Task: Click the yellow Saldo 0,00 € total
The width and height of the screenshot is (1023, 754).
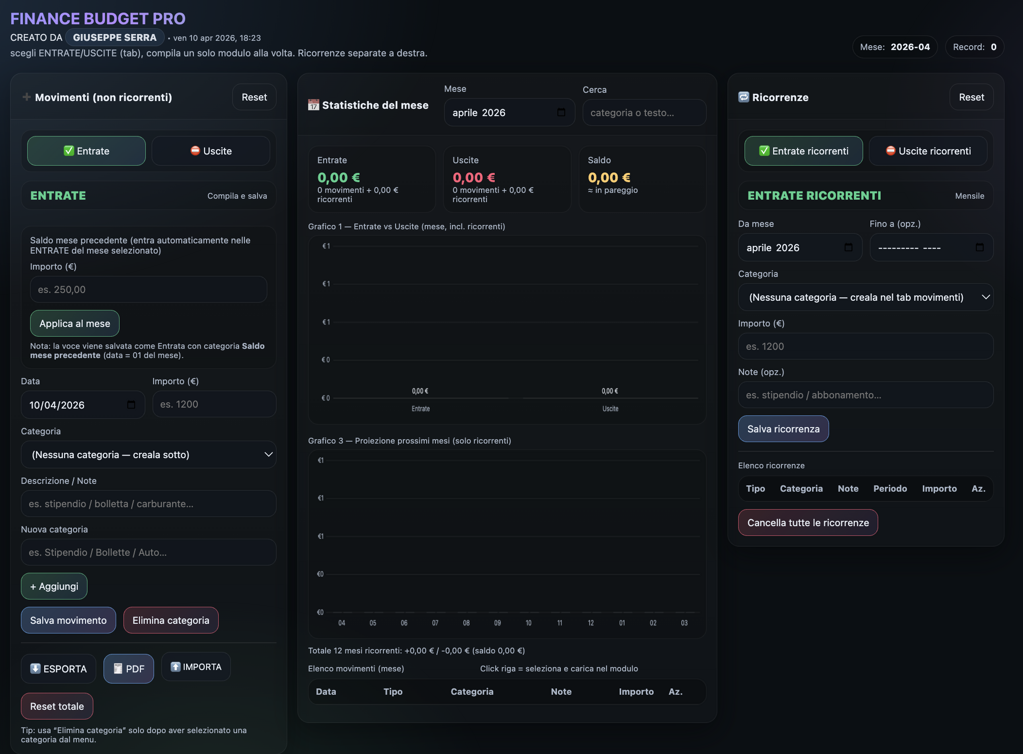Action: pyautogui.click(x=609, y=177)
